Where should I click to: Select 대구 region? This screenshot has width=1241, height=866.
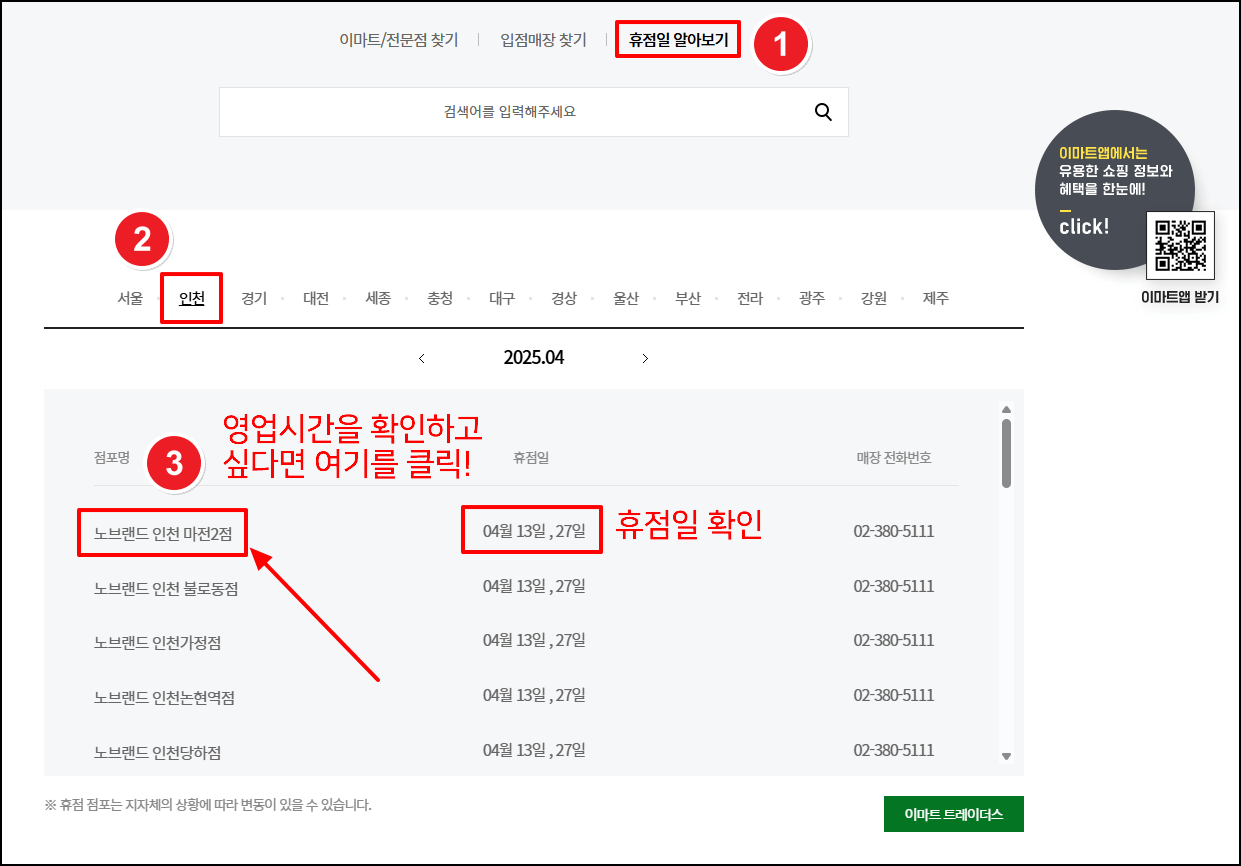pos(502,298)
